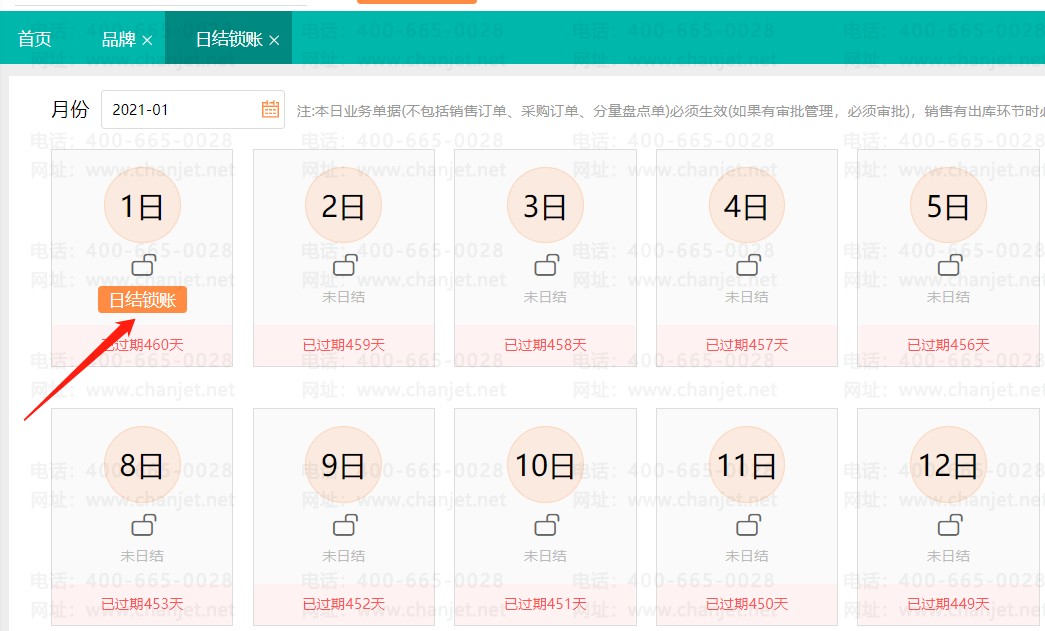Select the 9日 date circle
1045x631 pixels.
pos(343,464)
